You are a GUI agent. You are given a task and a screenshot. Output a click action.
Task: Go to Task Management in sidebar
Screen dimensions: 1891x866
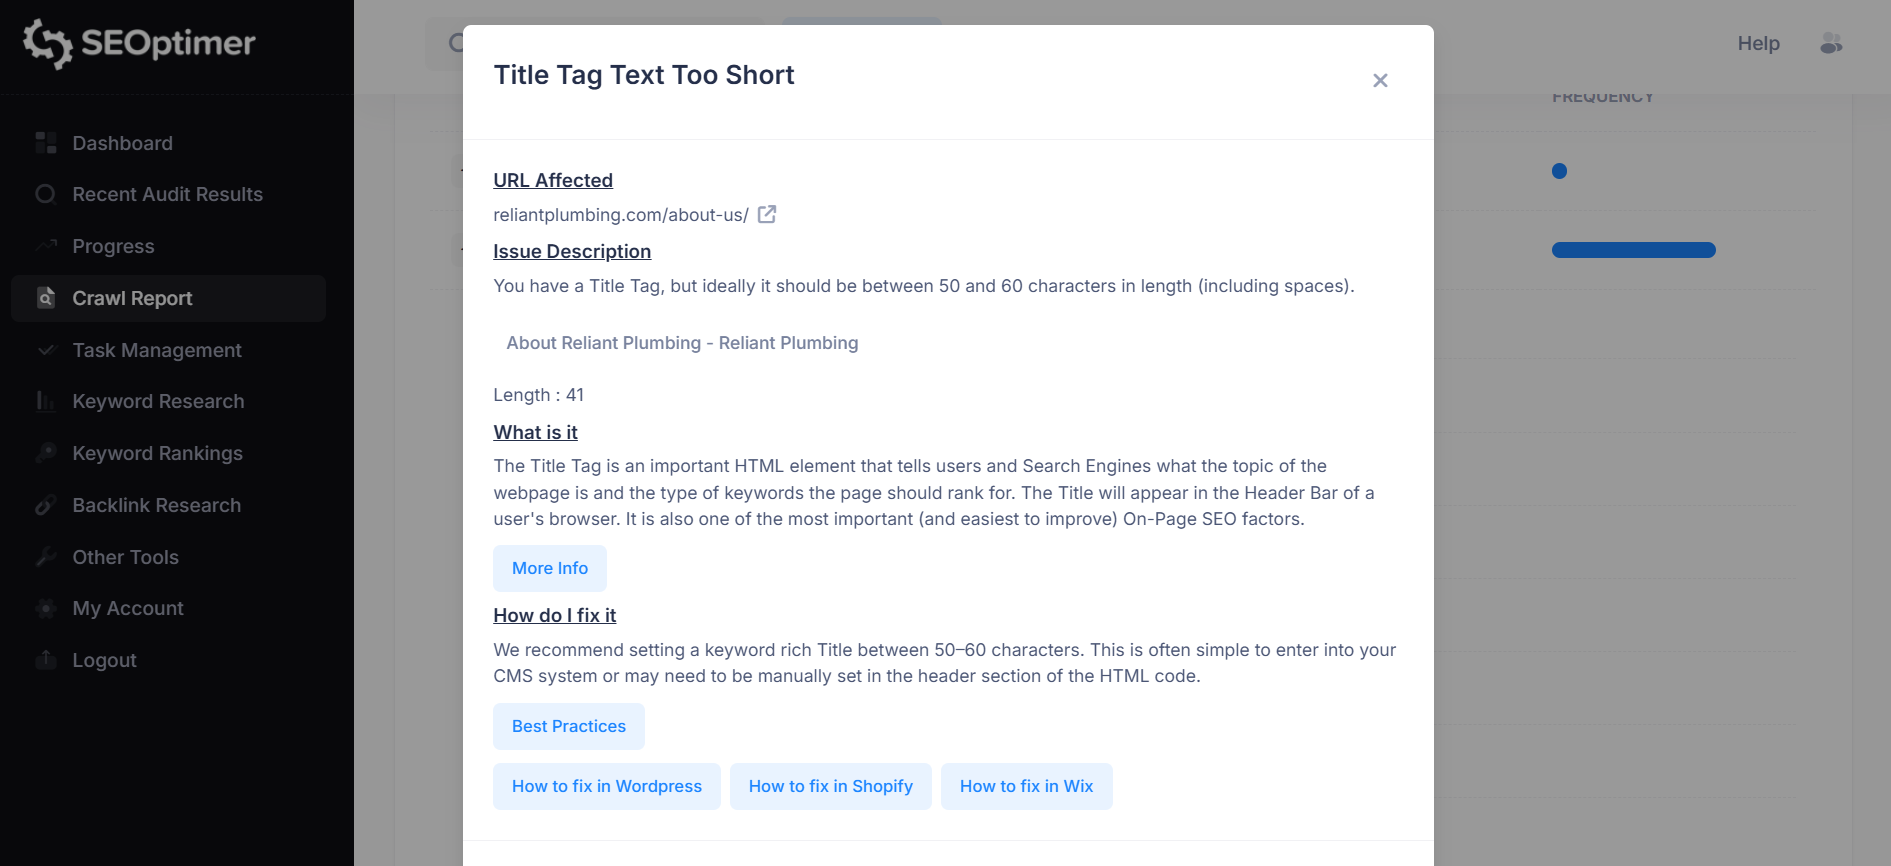click(157, 350)
